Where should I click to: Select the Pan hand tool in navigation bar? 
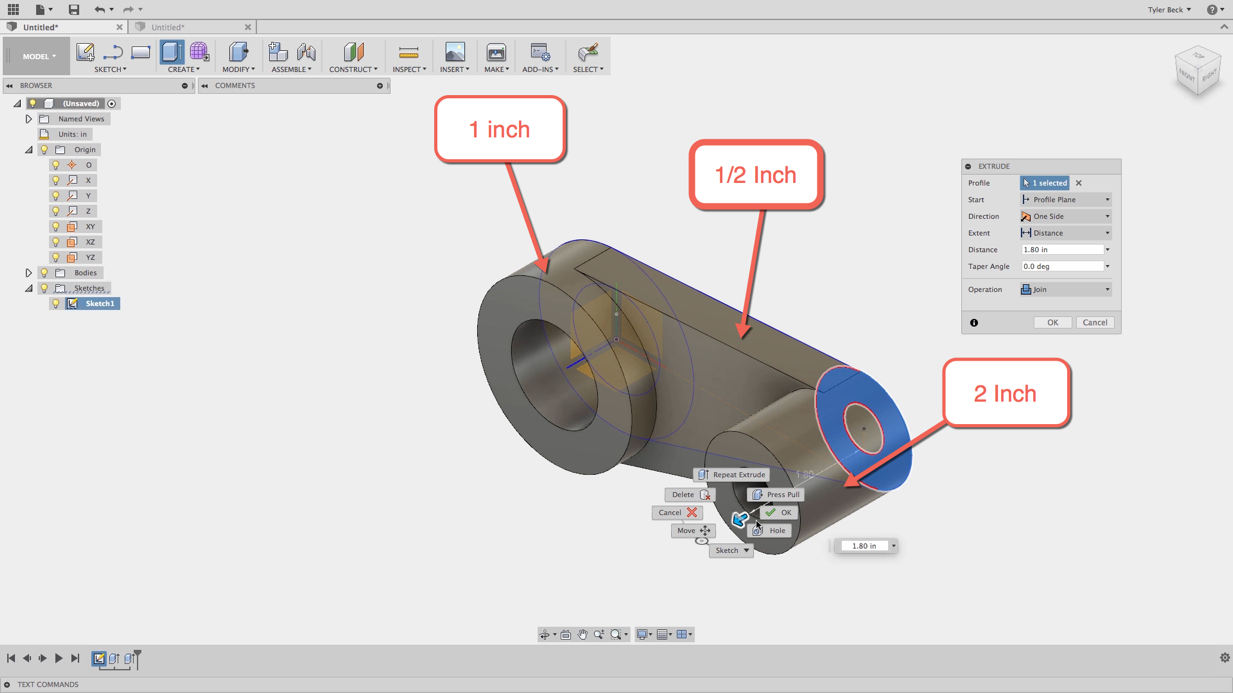pyautogui.click(x=582, y=635)
